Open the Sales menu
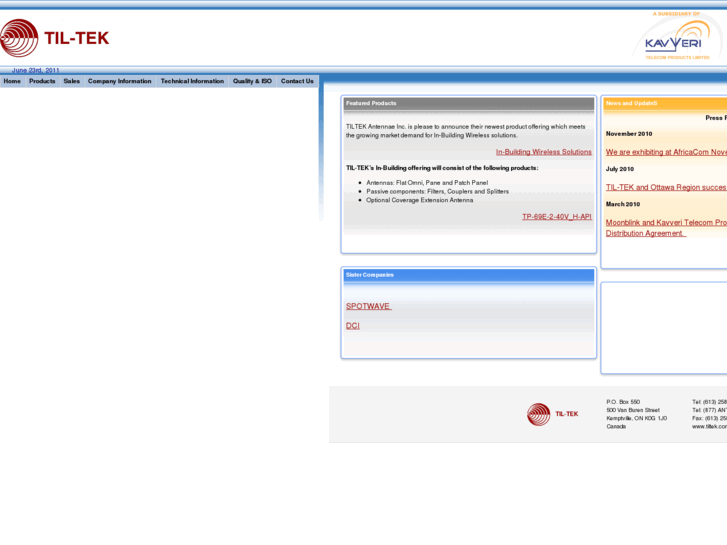This screenshot has height=545, width=727. pos(71,81)
